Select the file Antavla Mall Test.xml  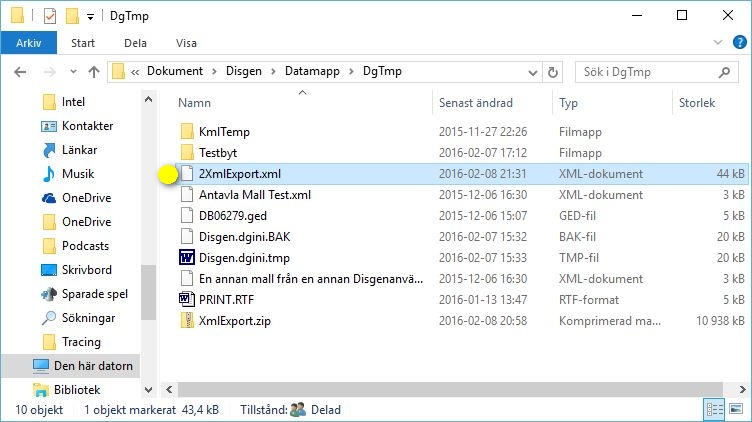click(x=255, y=195)
